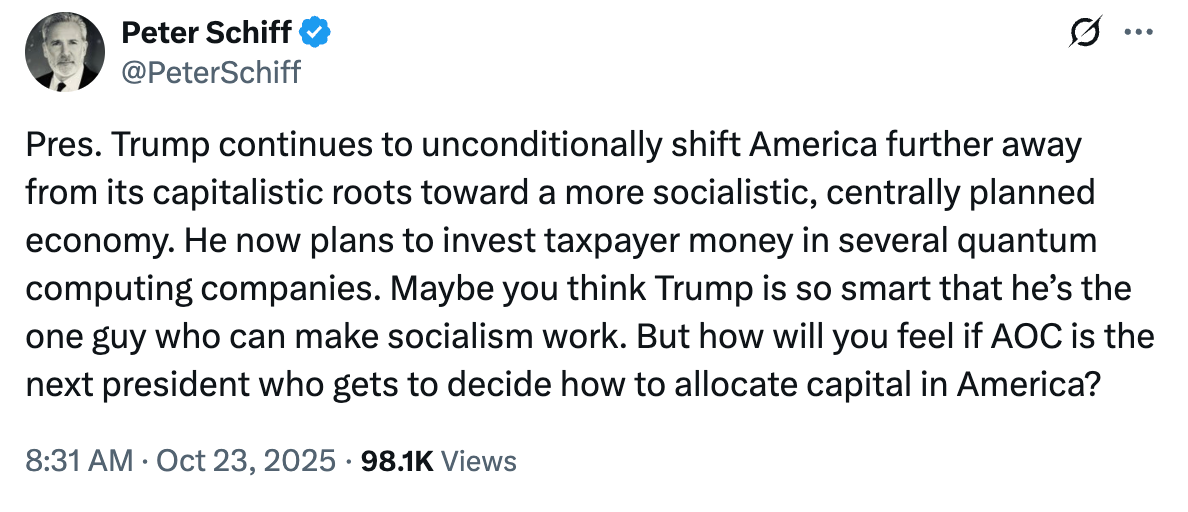Click the Views label

[x=478, y=461]
